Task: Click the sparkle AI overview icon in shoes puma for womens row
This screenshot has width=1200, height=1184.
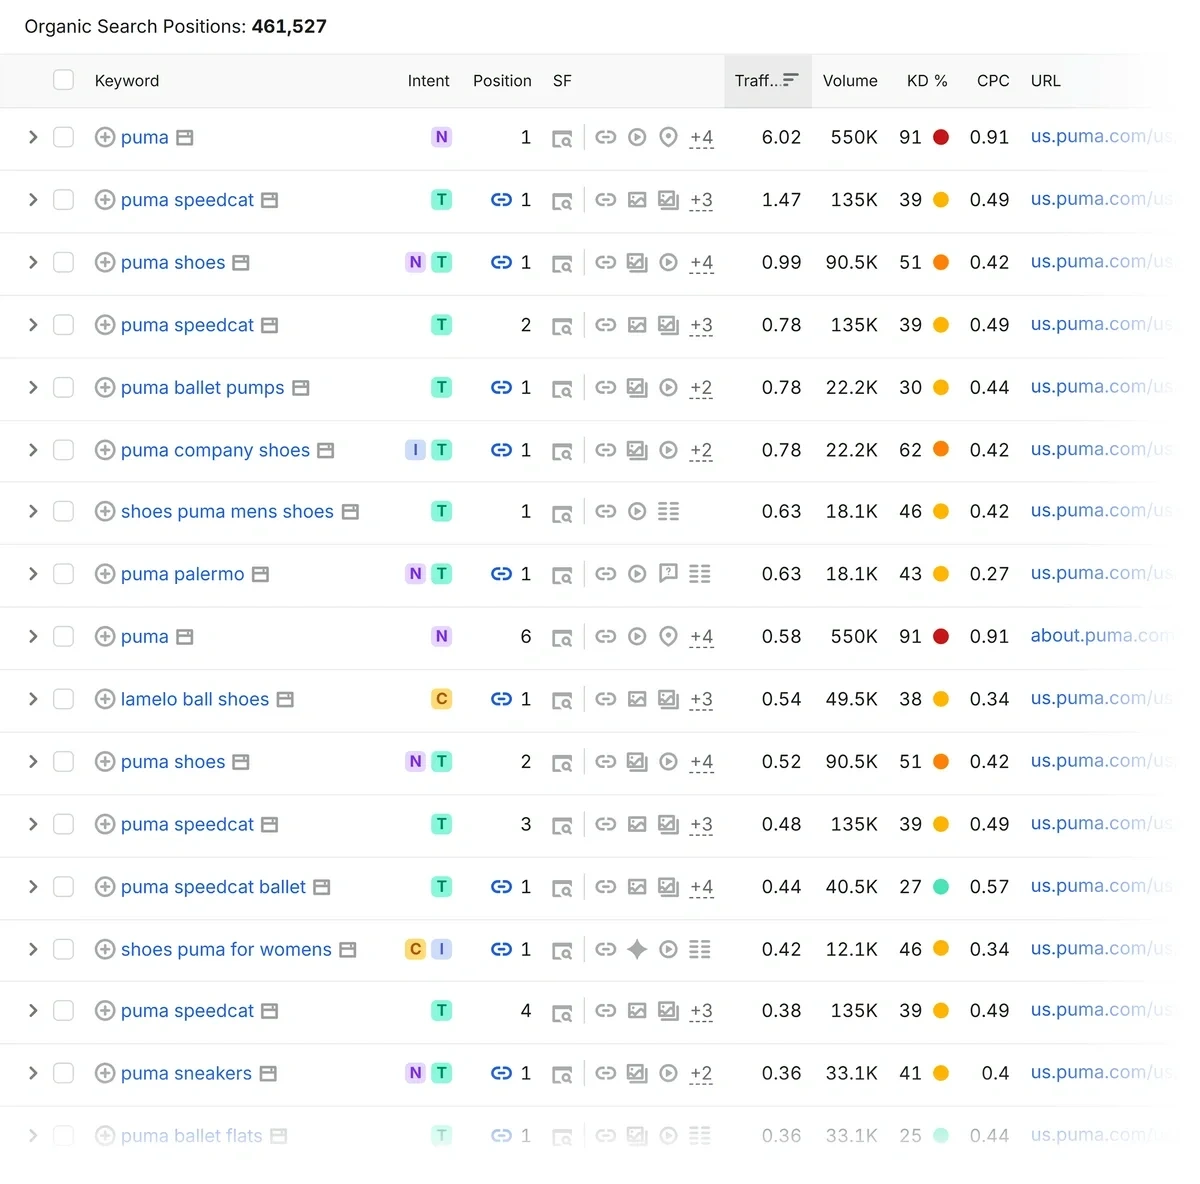Action: 637,949
